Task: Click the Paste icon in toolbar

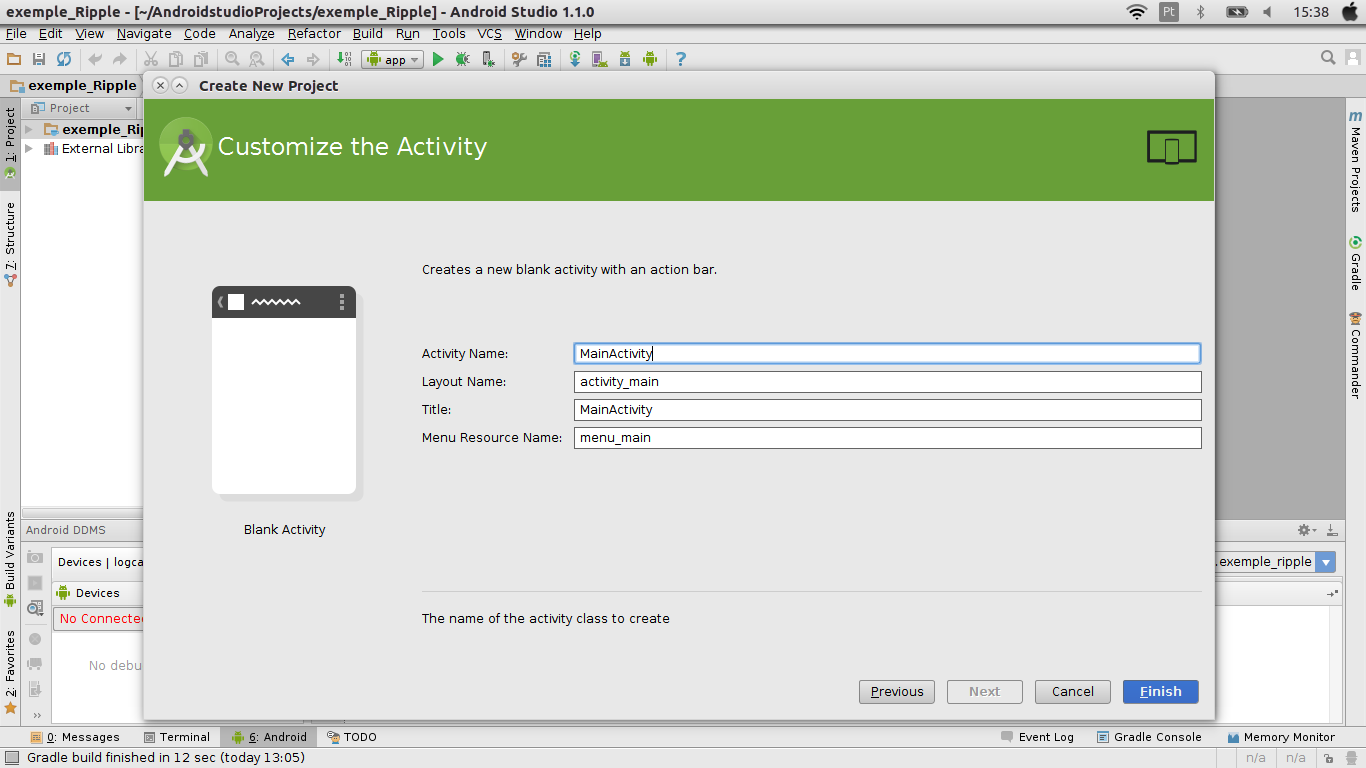Action: click(201, 59)
